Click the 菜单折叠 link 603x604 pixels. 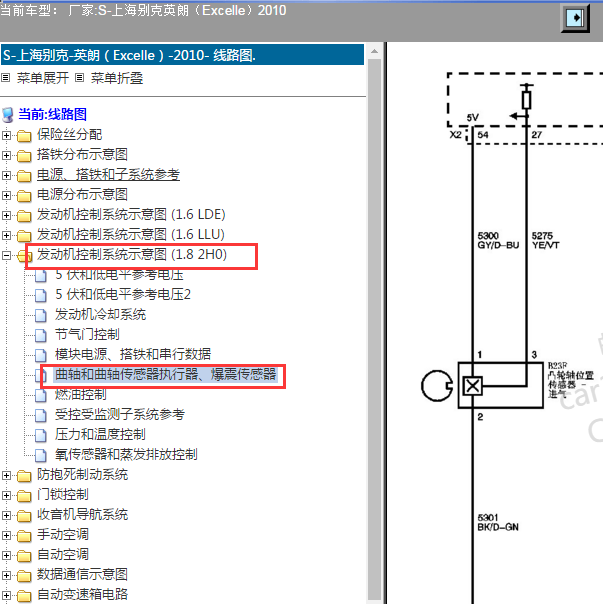(117, 78)
